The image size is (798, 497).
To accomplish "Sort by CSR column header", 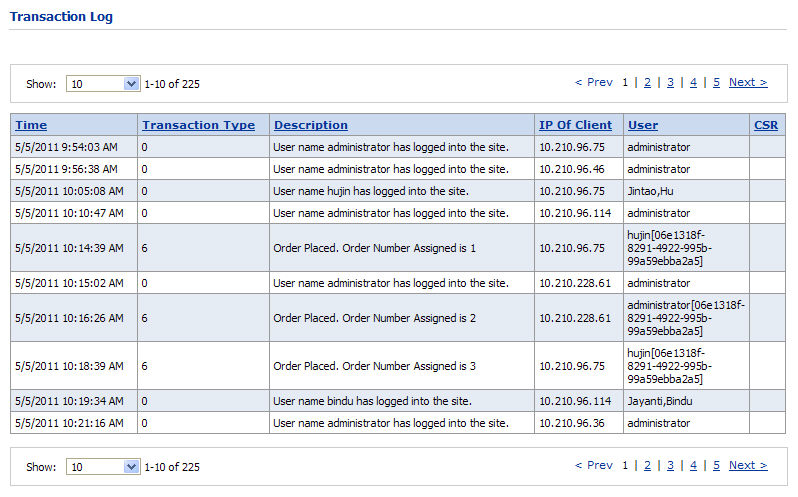I will [765, 125].
